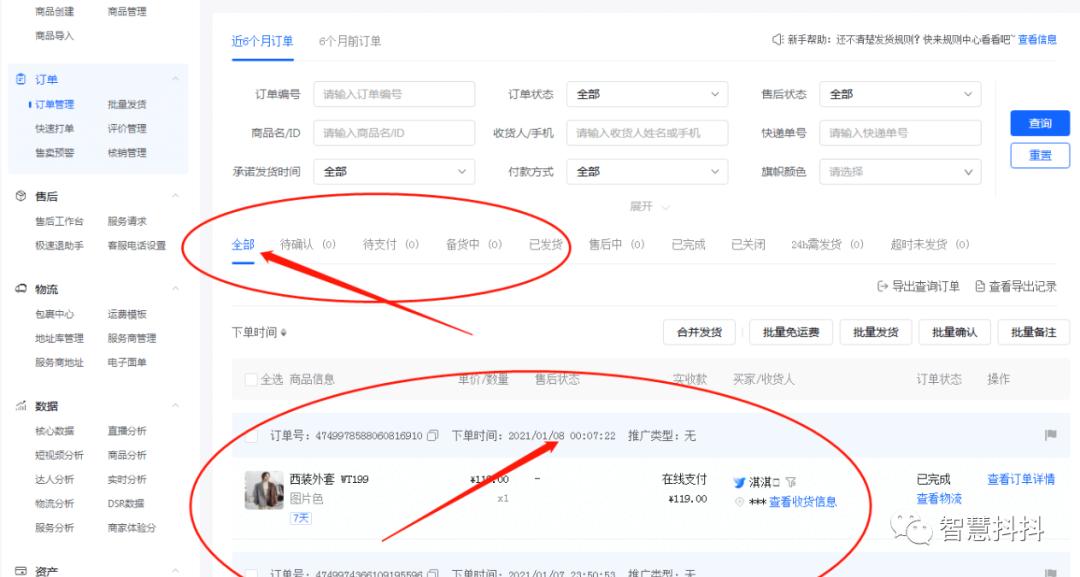Viewport: 1080px width, 577px height.
Task: Click the copy icon beside order number 4749978588060816910
Action: coord(434,437)
